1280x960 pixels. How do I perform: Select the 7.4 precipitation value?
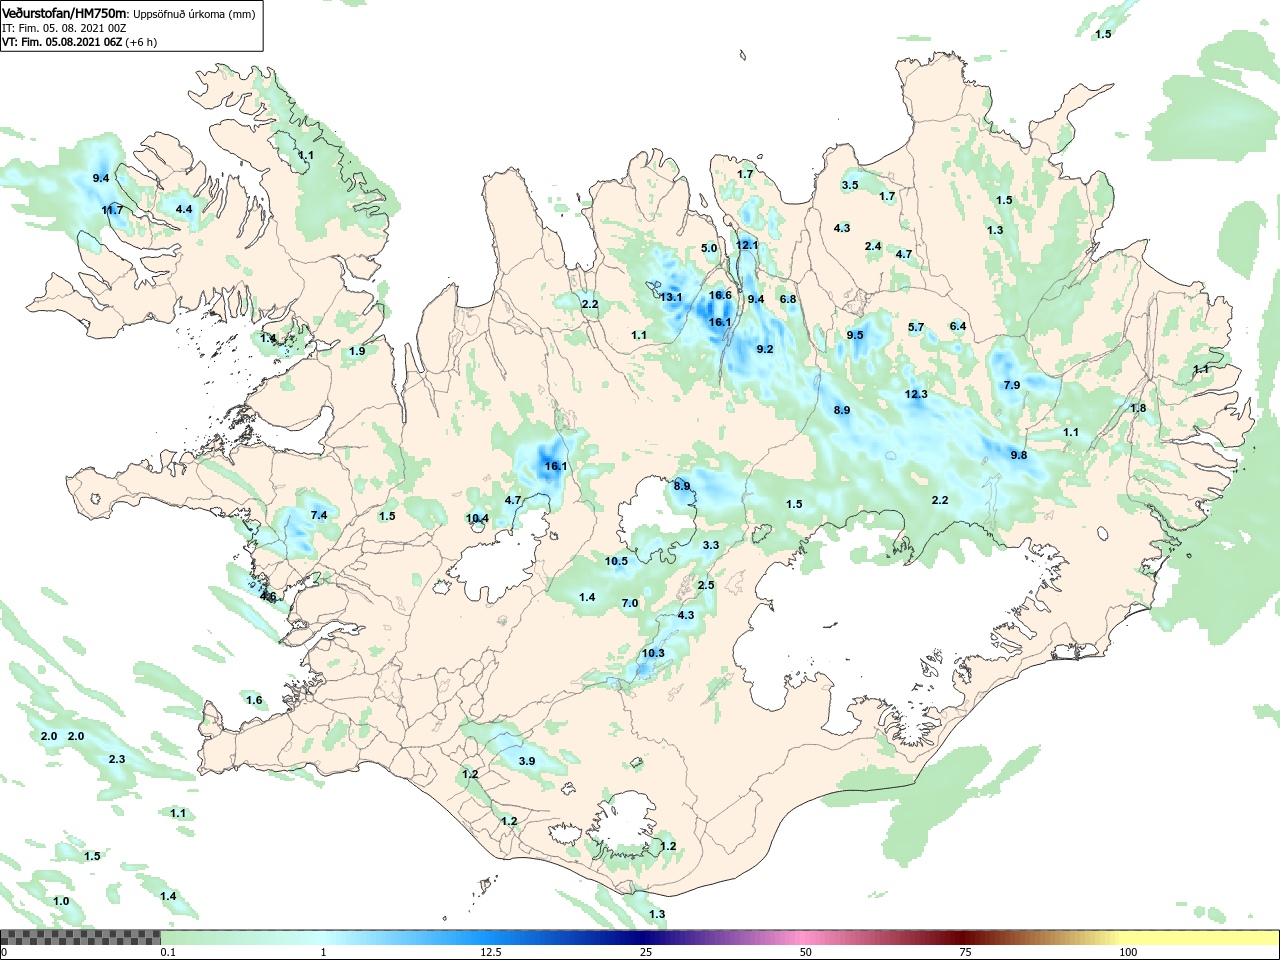coord(319,514)
